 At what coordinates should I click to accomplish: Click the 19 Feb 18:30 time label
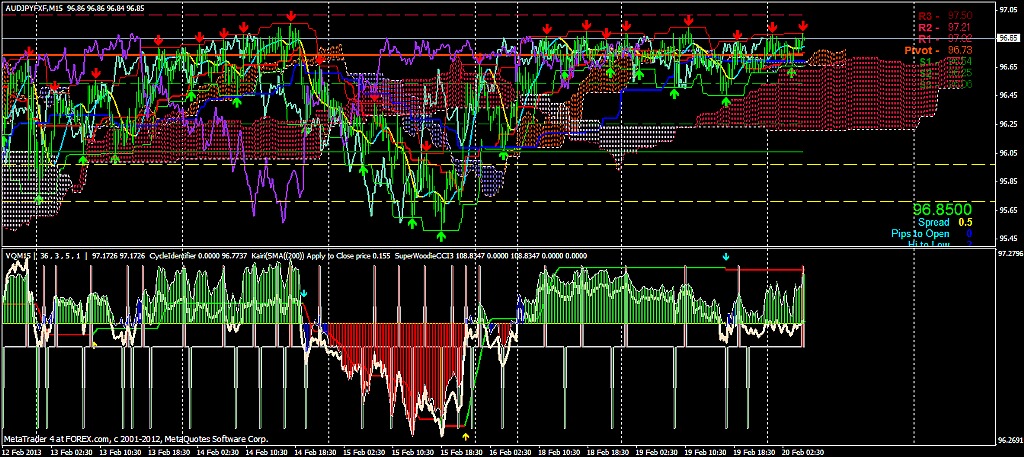(x=752, y=452)
